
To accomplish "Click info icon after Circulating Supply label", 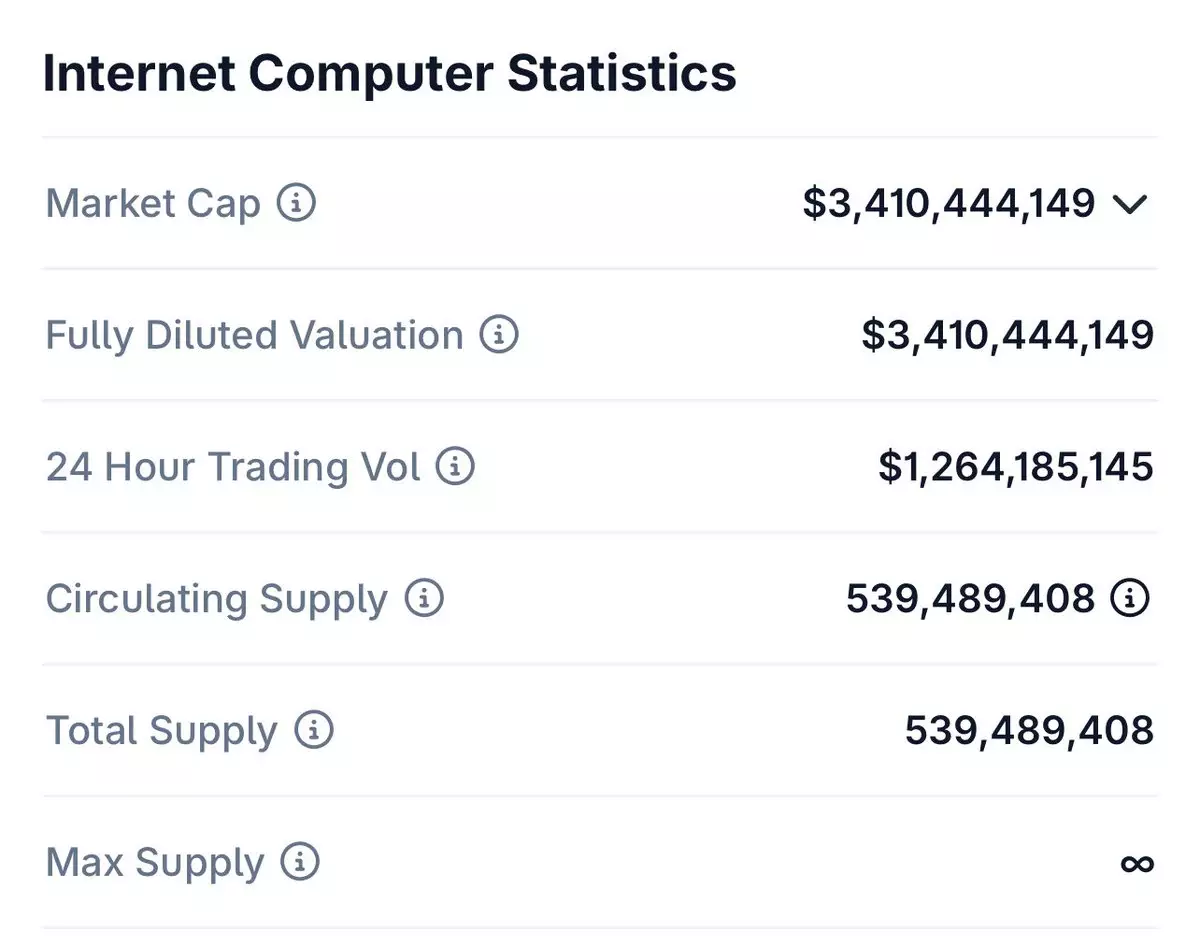I will pyautogui.click(x=424, y=599).
